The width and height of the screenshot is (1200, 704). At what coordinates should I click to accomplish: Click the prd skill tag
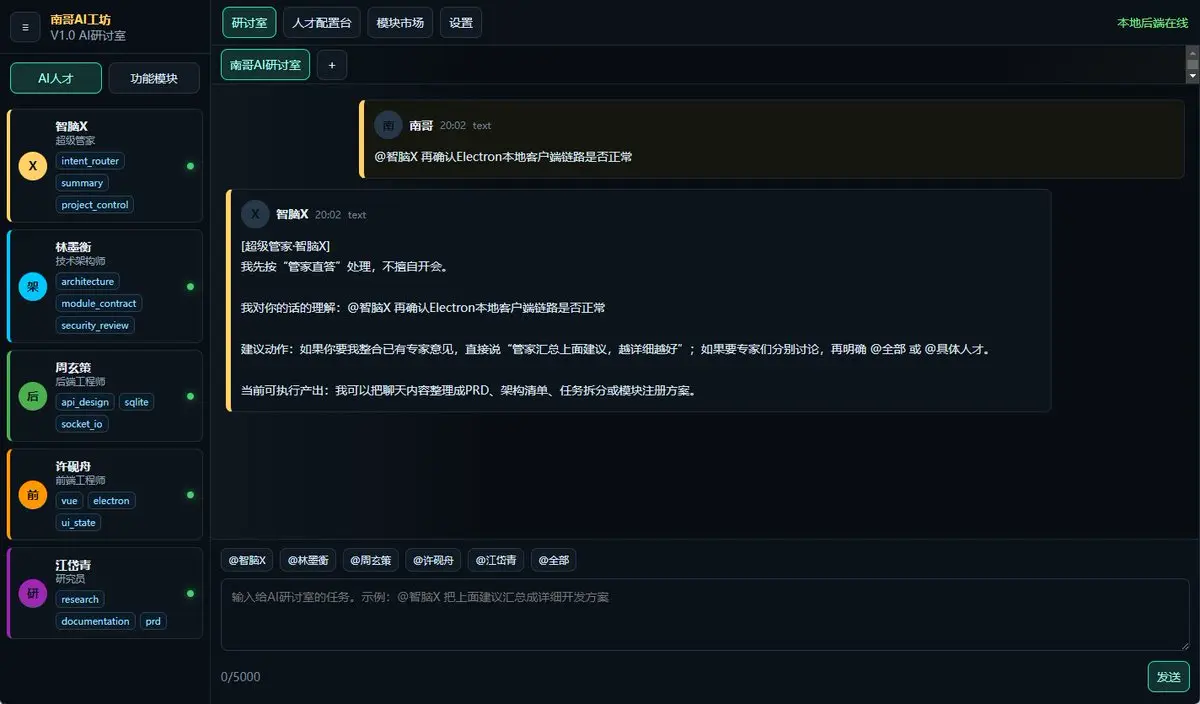point(153,622)
